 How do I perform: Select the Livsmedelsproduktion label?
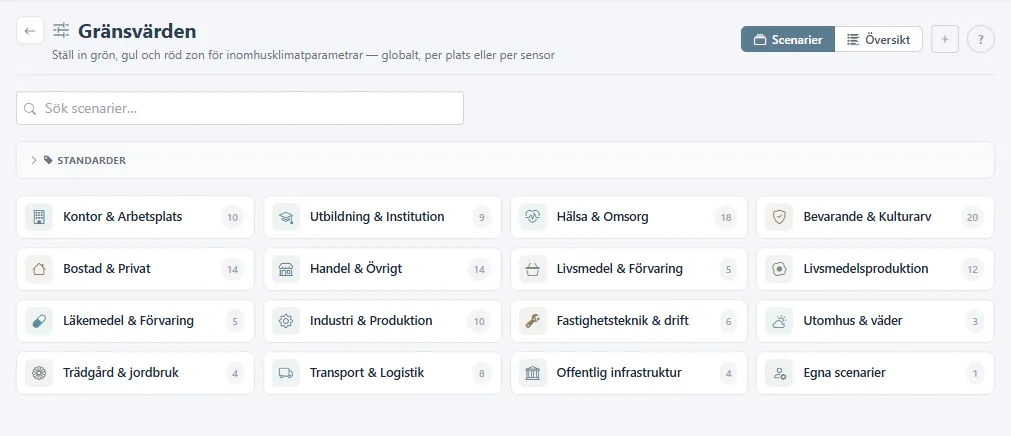[866, 268]
